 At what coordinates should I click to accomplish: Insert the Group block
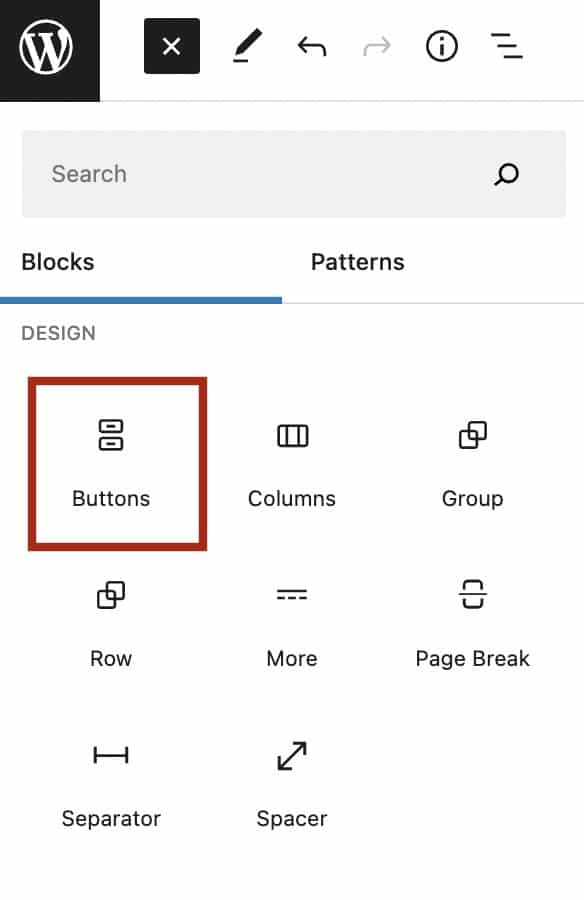click(473, 464)
